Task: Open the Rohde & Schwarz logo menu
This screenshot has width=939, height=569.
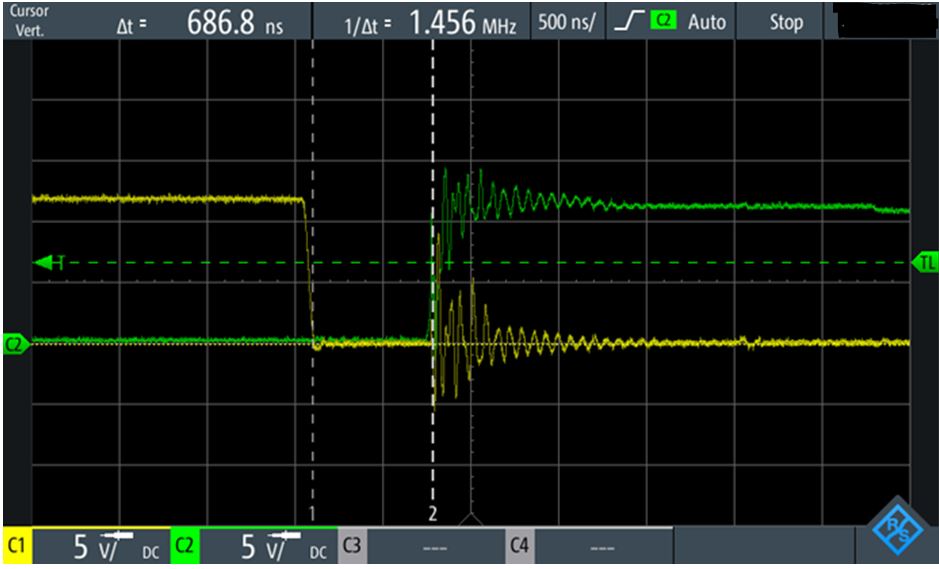Action: pos(896,531)
